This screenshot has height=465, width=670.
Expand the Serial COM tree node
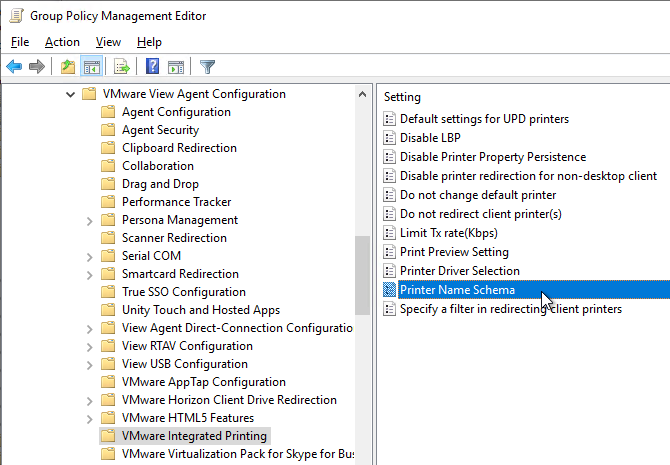(x=89, y=257)
